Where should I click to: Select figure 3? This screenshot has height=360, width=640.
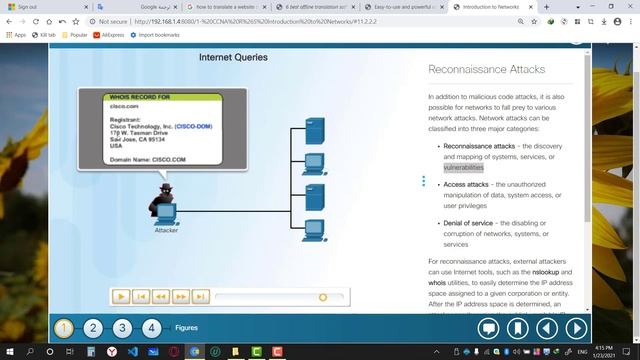point(122,328)
